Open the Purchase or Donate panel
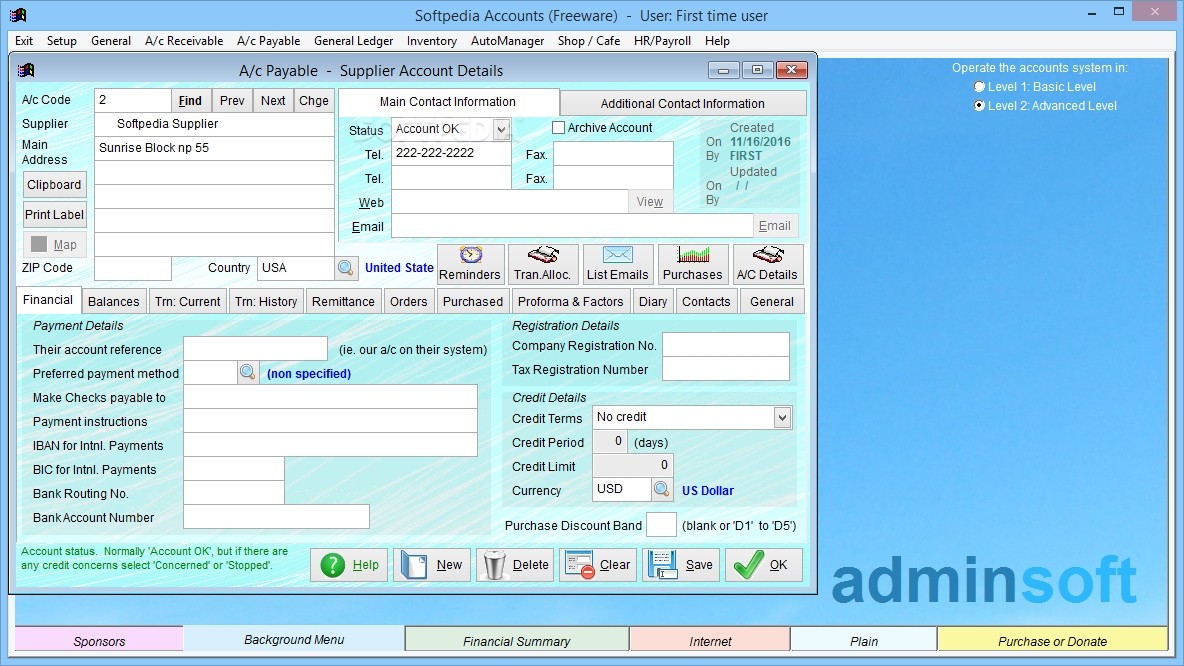This screenshot has height=666, width=1184. tap(1053, 641)
